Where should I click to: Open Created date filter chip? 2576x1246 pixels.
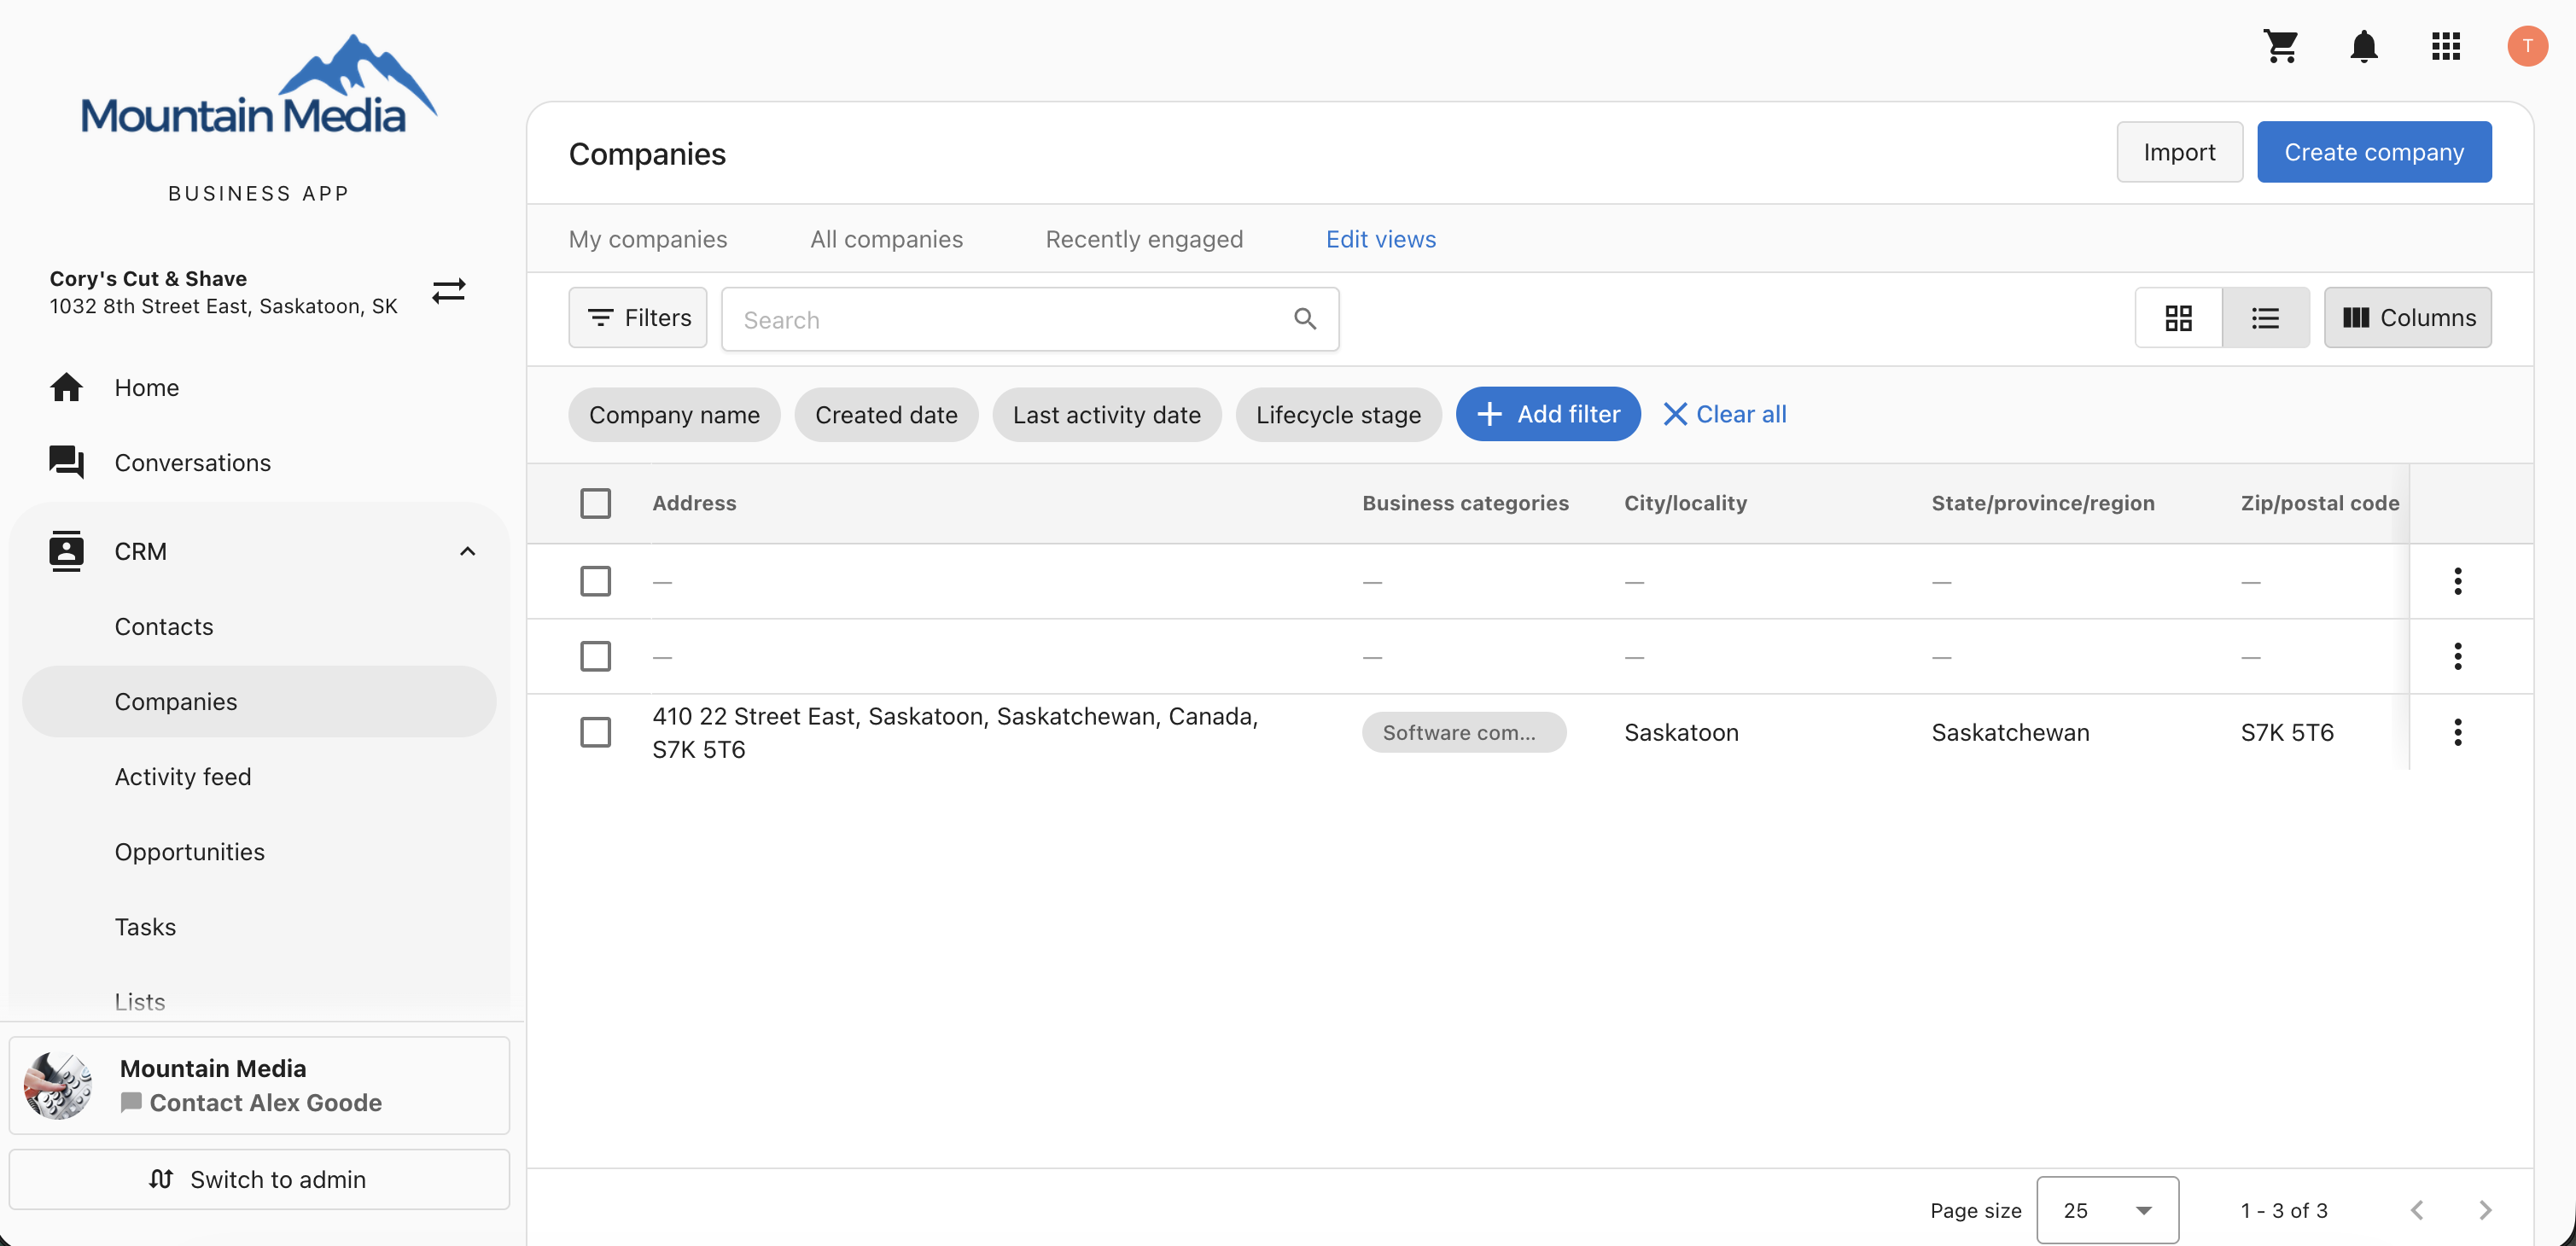886,414
